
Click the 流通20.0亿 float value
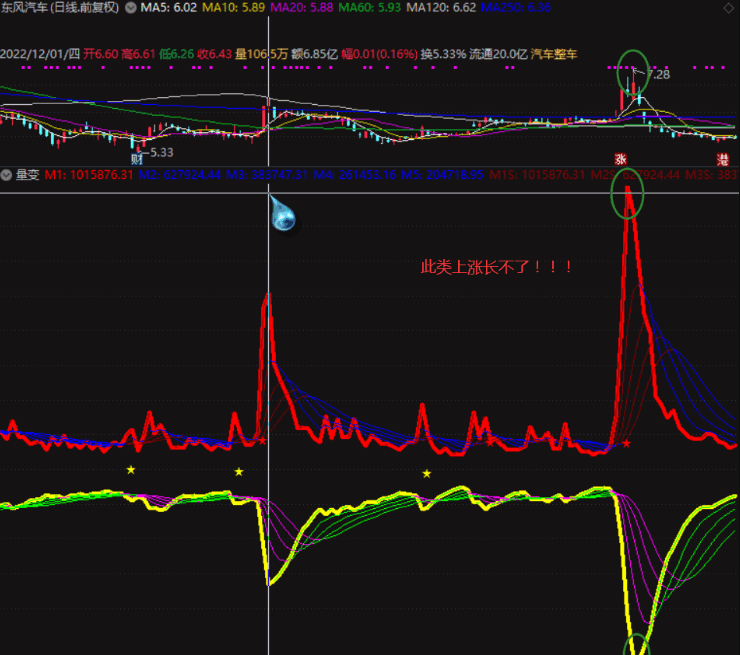coord(498,54)
